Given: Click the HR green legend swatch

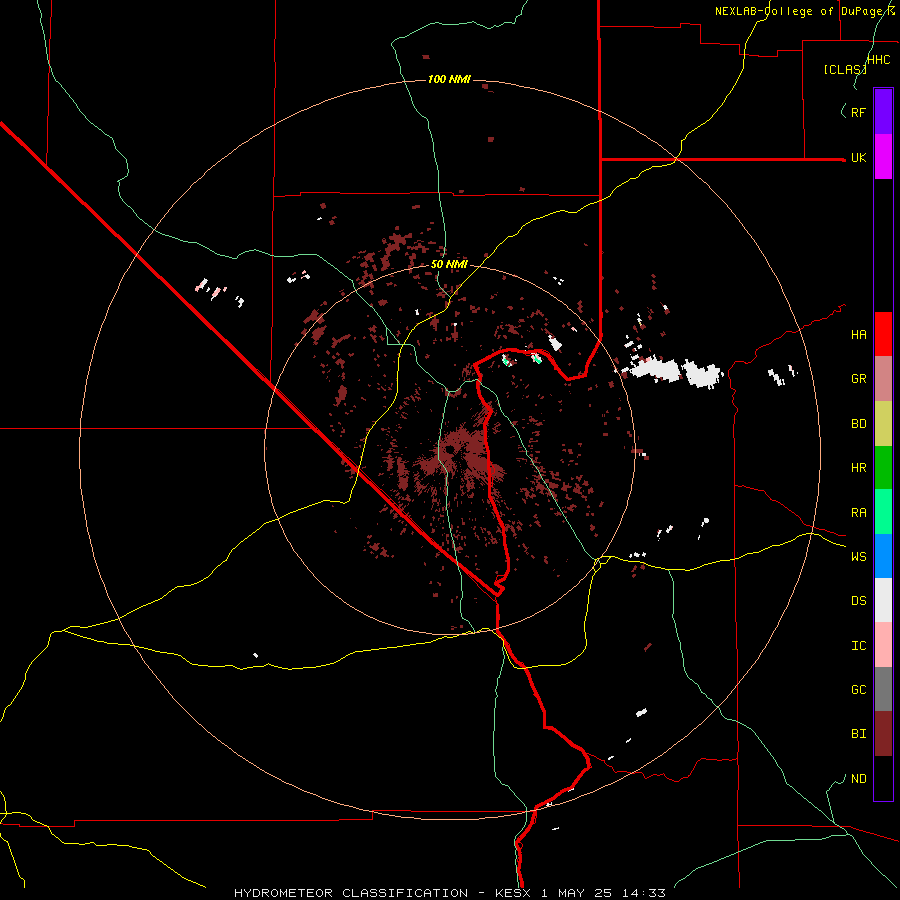Looking at the screenshot, I should (883, 468).
